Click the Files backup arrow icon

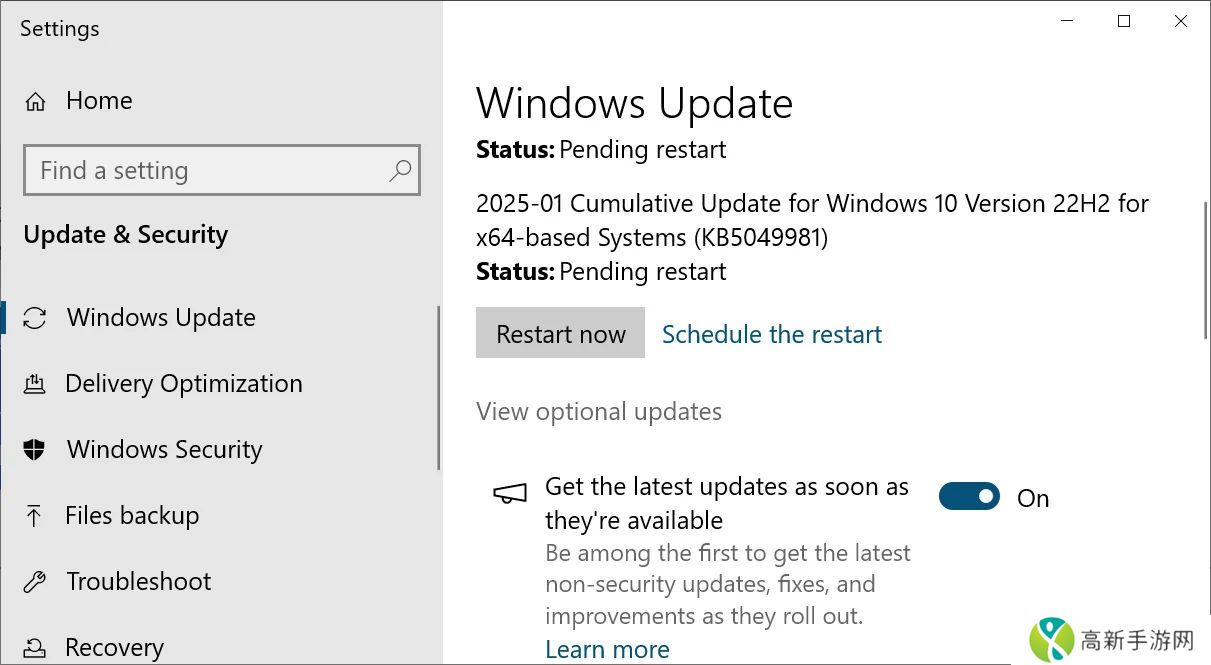(x=35, y=516)
